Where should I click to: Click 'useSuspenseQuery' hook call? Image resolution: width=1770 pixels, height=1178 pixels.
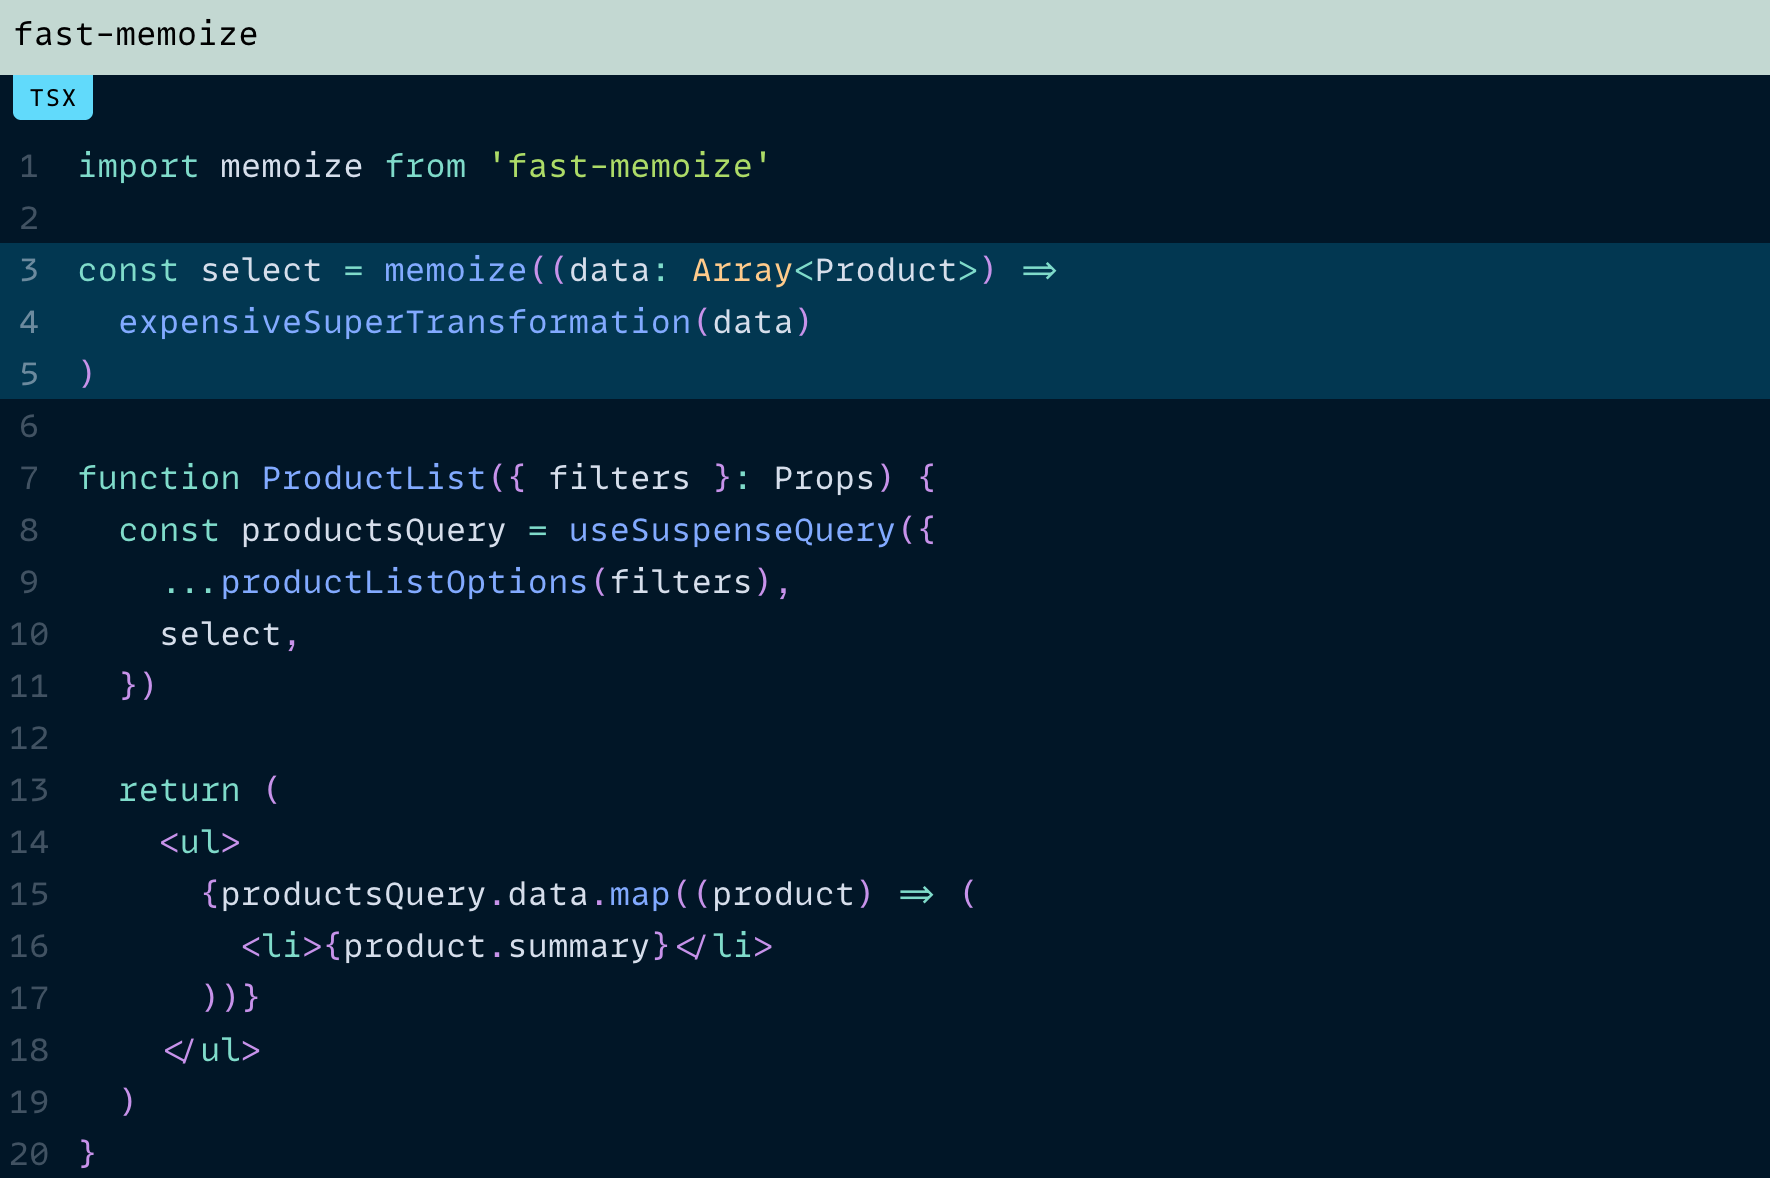click(731, 530)
